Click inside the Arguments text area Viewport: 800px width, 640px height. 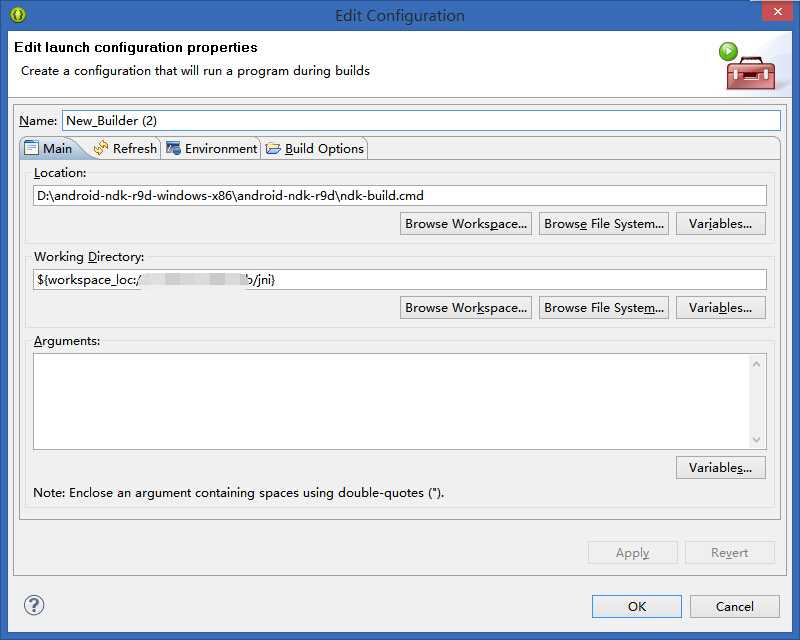coord(391,401)
